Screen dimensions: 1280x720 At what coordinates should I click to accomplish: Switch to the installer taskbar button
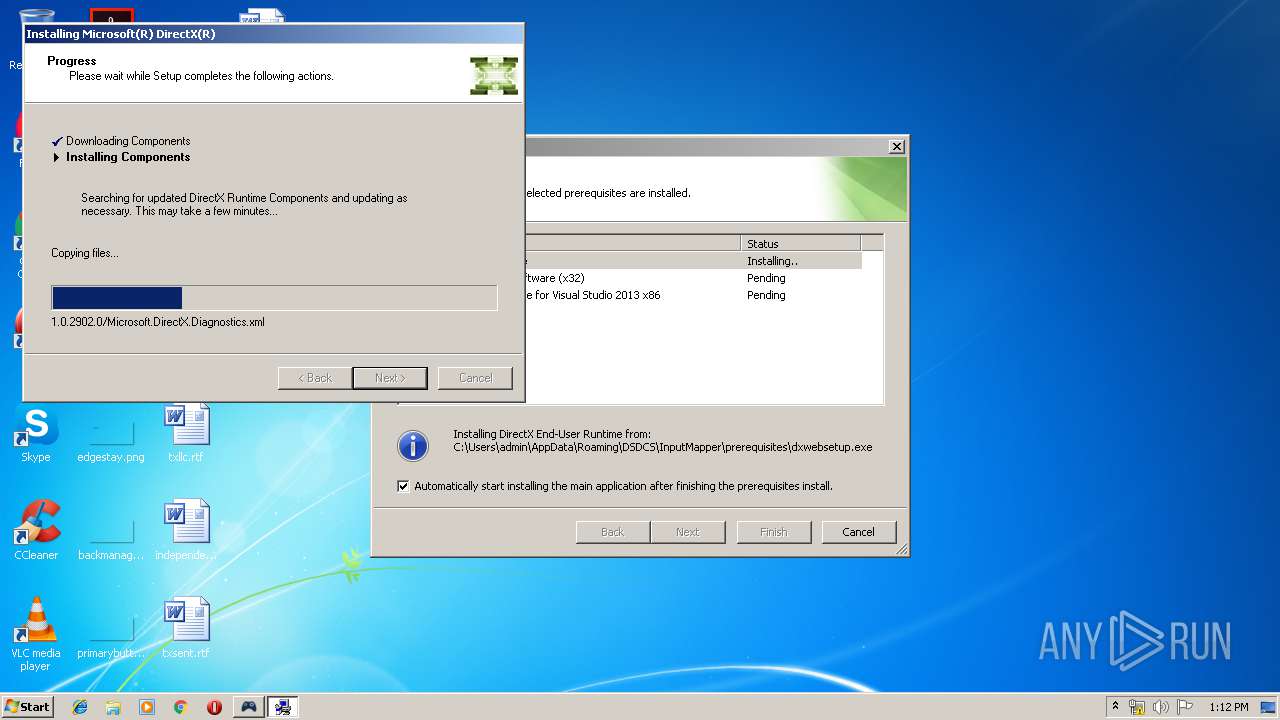click(283, 707)
